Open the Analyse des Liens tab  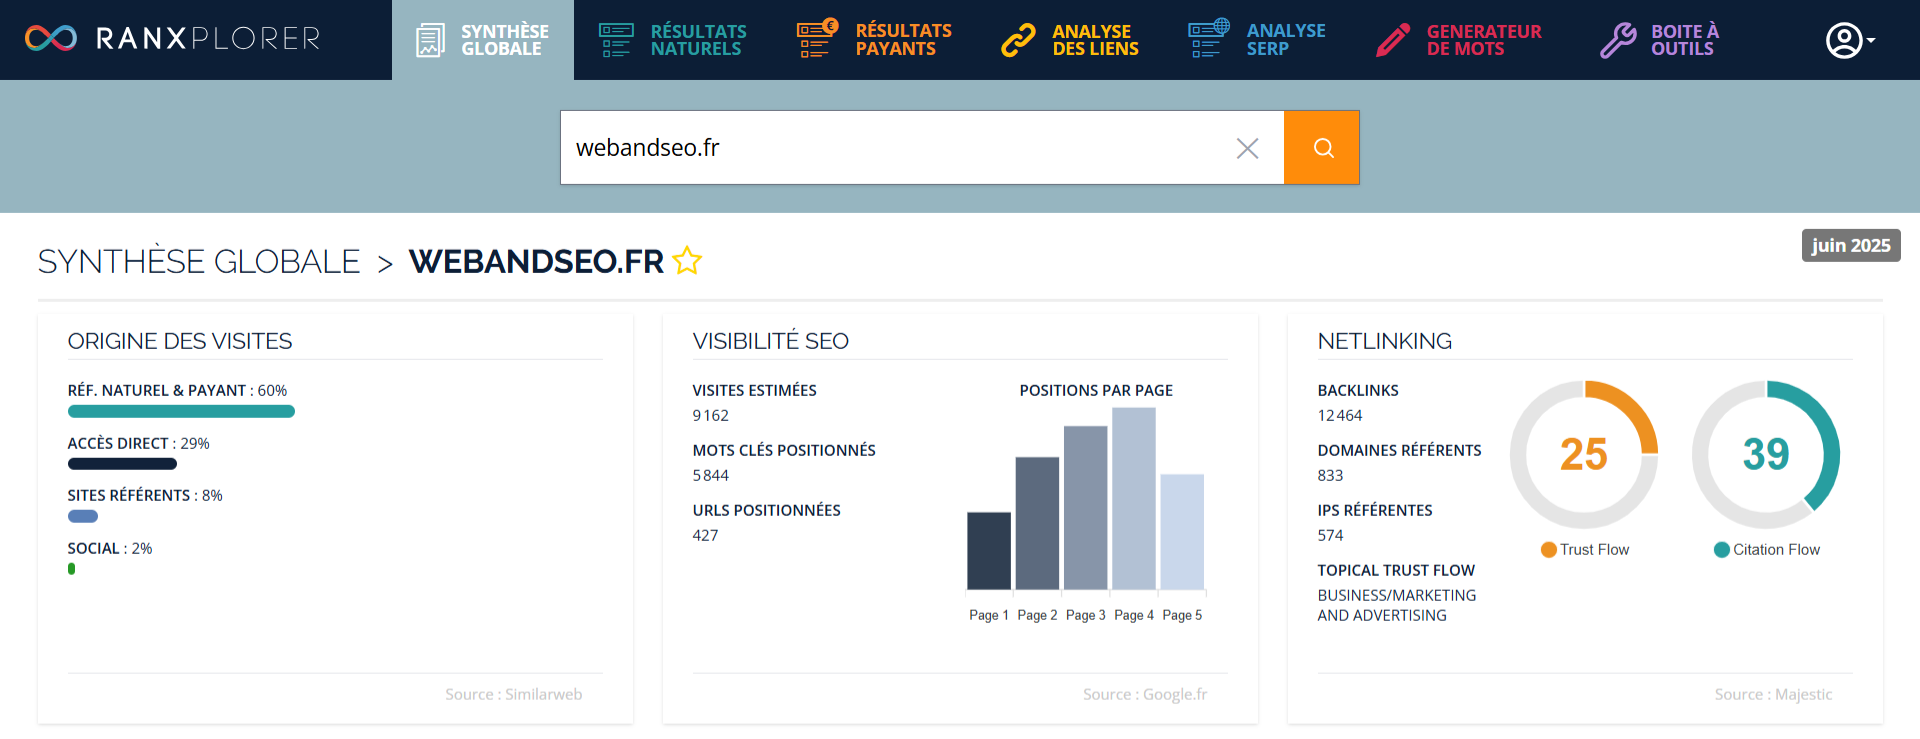tap(1071, 40)
